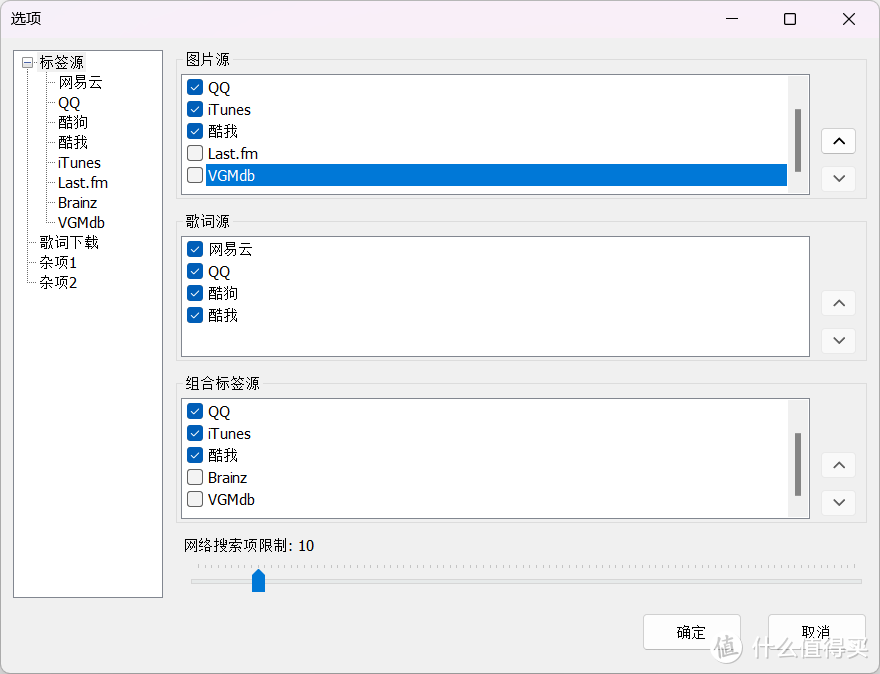
Task: Move the selected VGMdb entry up in 图片源
Action: click(838, 140)
